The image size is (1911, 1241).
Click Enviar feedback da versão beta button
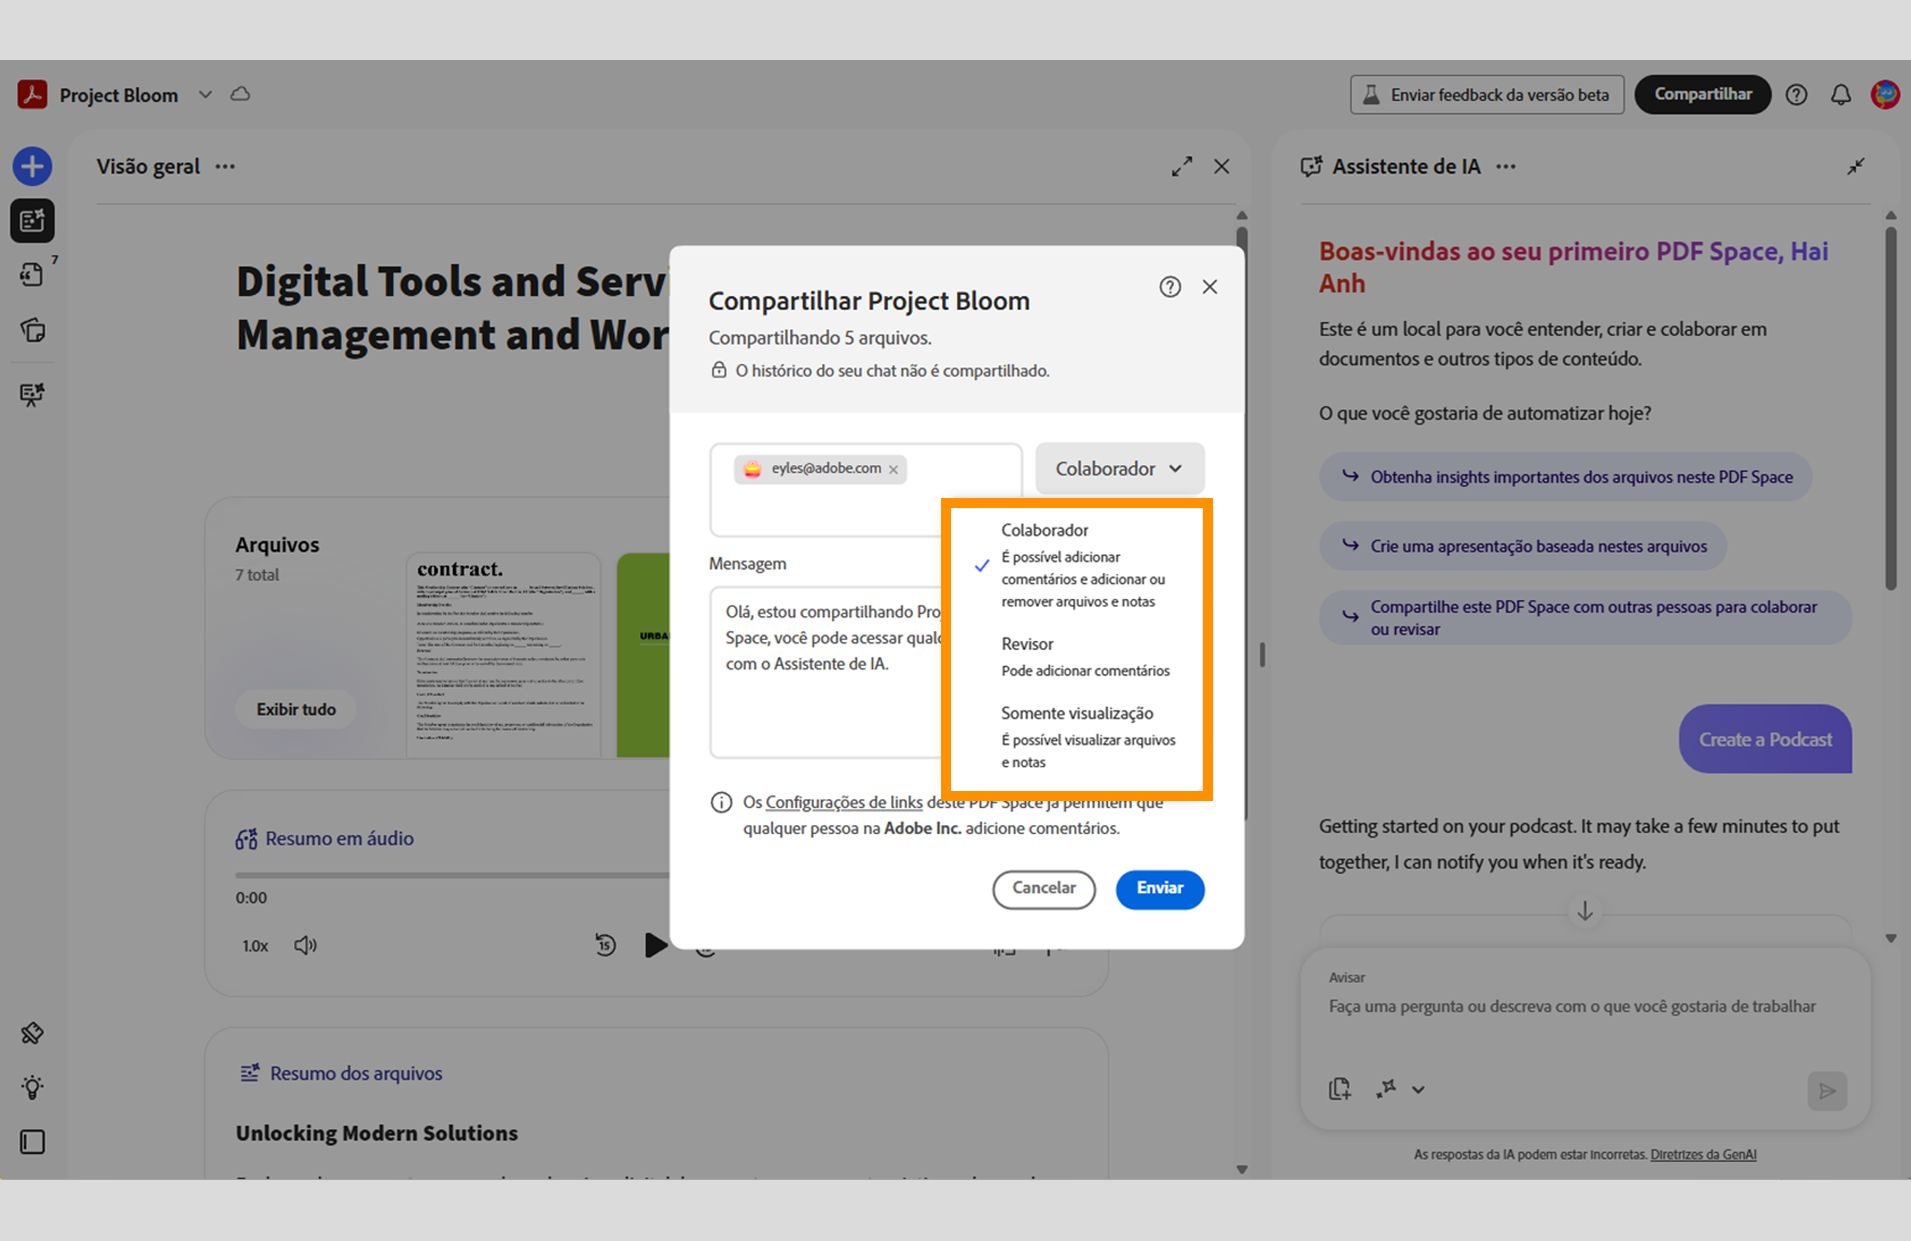(1487, 95)
